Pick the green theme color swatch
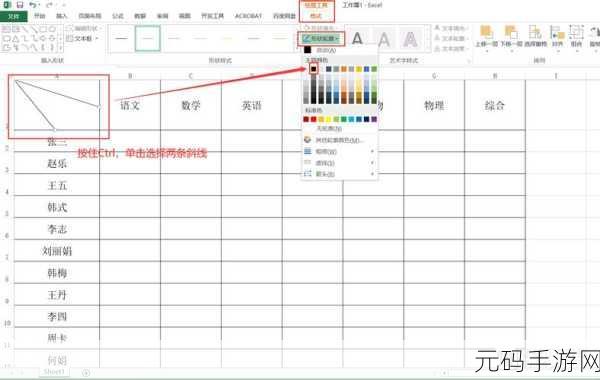Image resolution: width=600 pixels, height=380 pixels. tap(374, 69)
